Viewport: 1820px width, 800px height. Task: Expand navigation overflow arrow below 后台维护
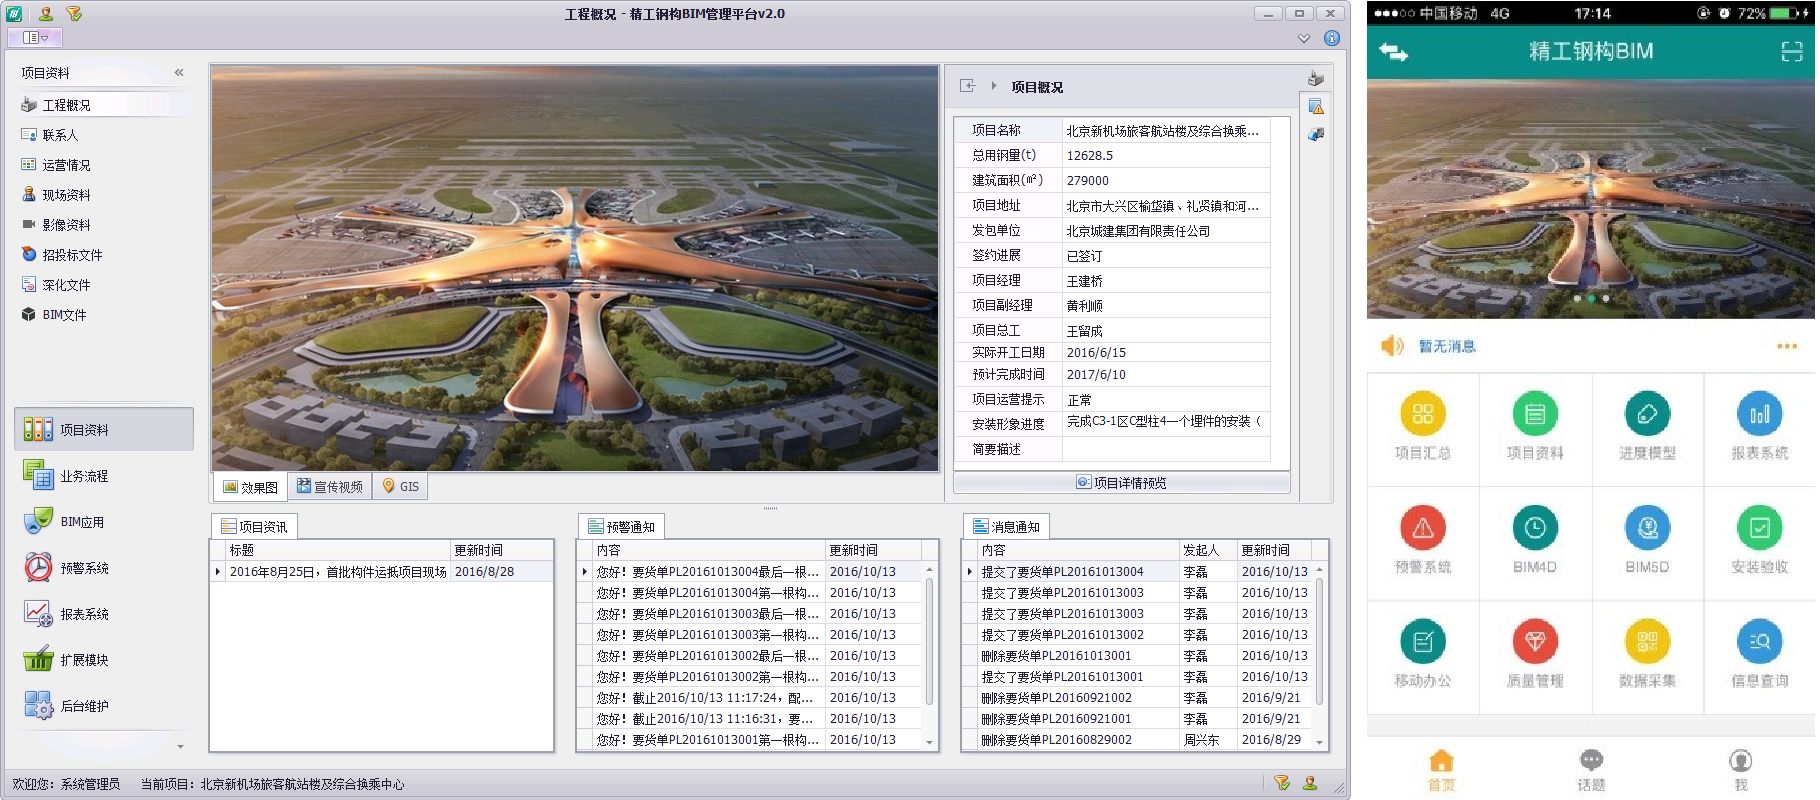[x=180, y=746]
